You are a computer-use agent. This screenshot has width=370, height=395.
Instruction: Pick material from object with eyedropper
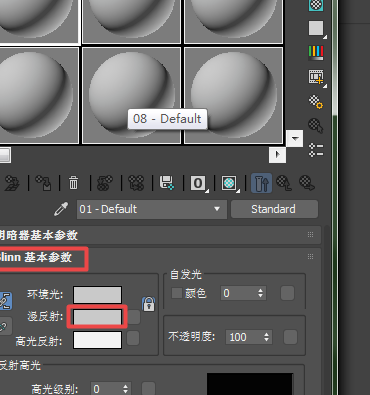click(x=61, y=209)
